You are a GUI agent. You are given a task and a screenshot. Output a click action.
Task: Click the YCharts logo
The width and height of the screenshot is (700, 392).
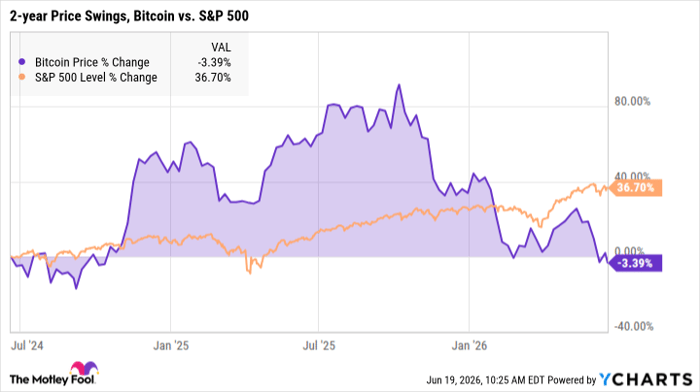pyautogui.click(x=646, y=380)
